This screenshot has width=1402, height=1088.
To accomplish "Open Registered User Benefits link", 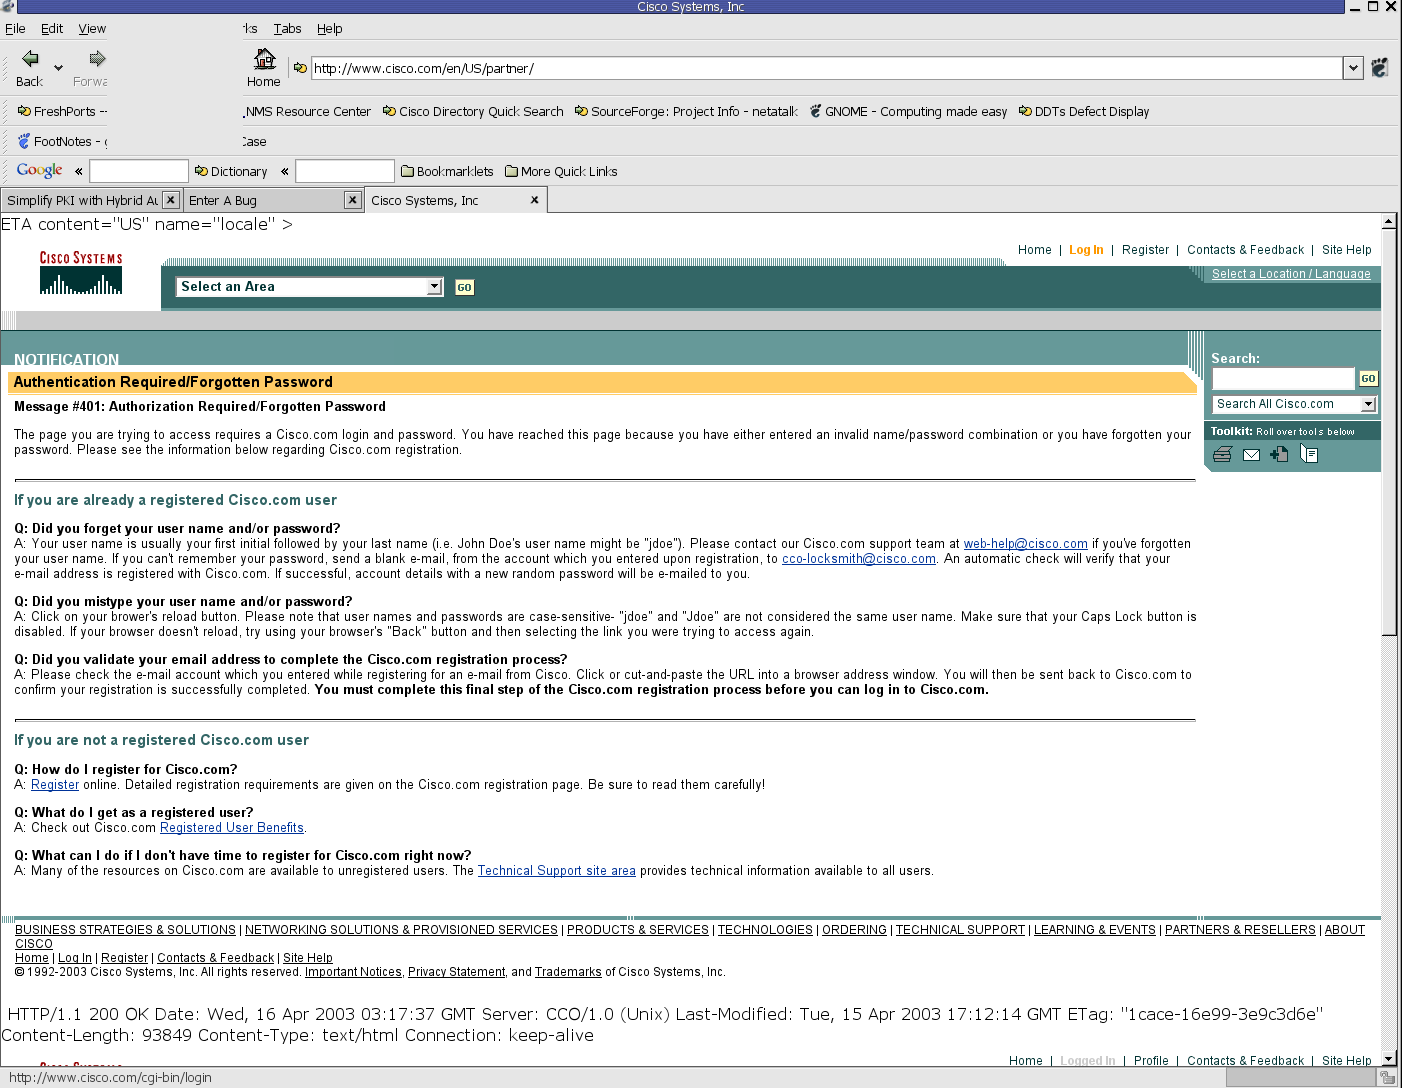I will click(232, 828).
